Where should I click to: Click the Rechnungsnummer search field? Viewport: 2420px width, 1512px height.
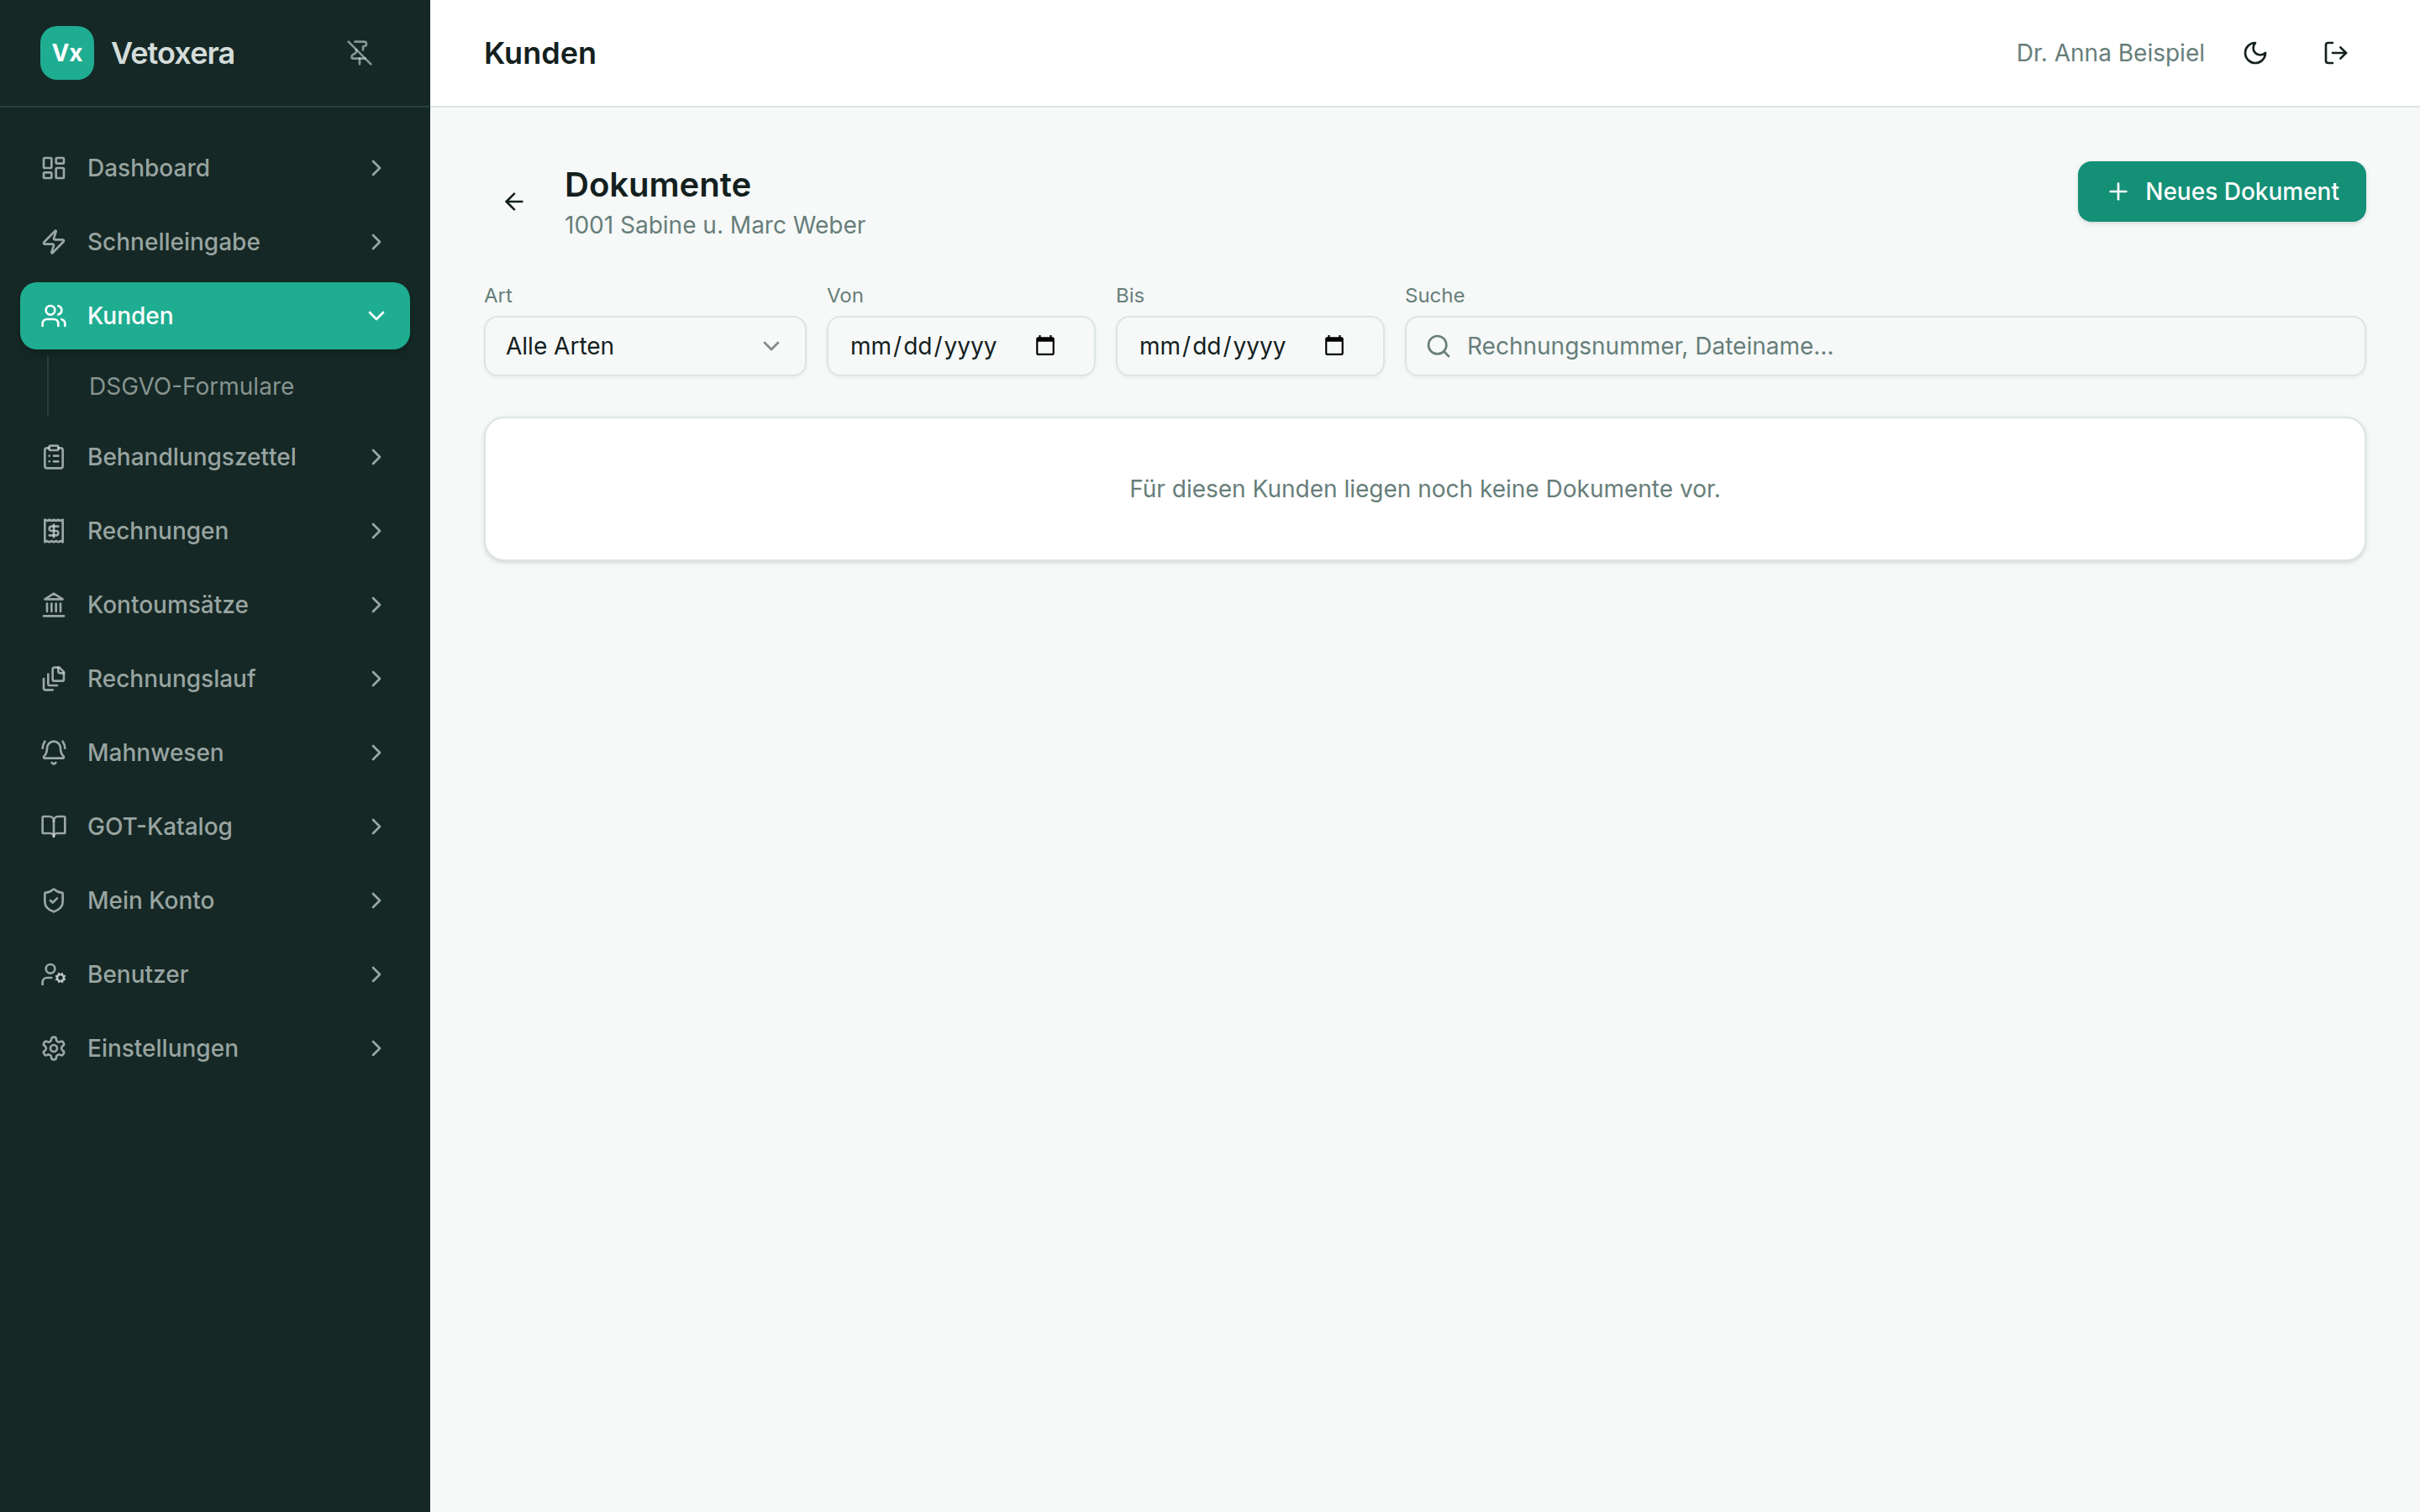[1885, 346]
